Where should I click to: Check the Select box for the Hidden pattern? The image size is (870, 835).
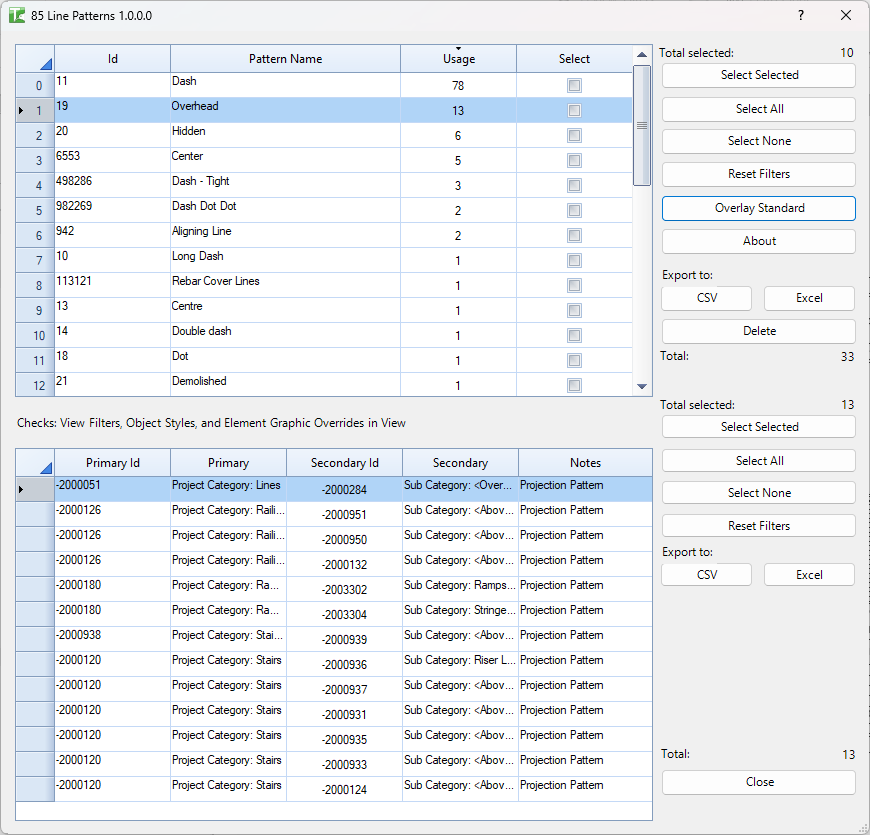574,135
